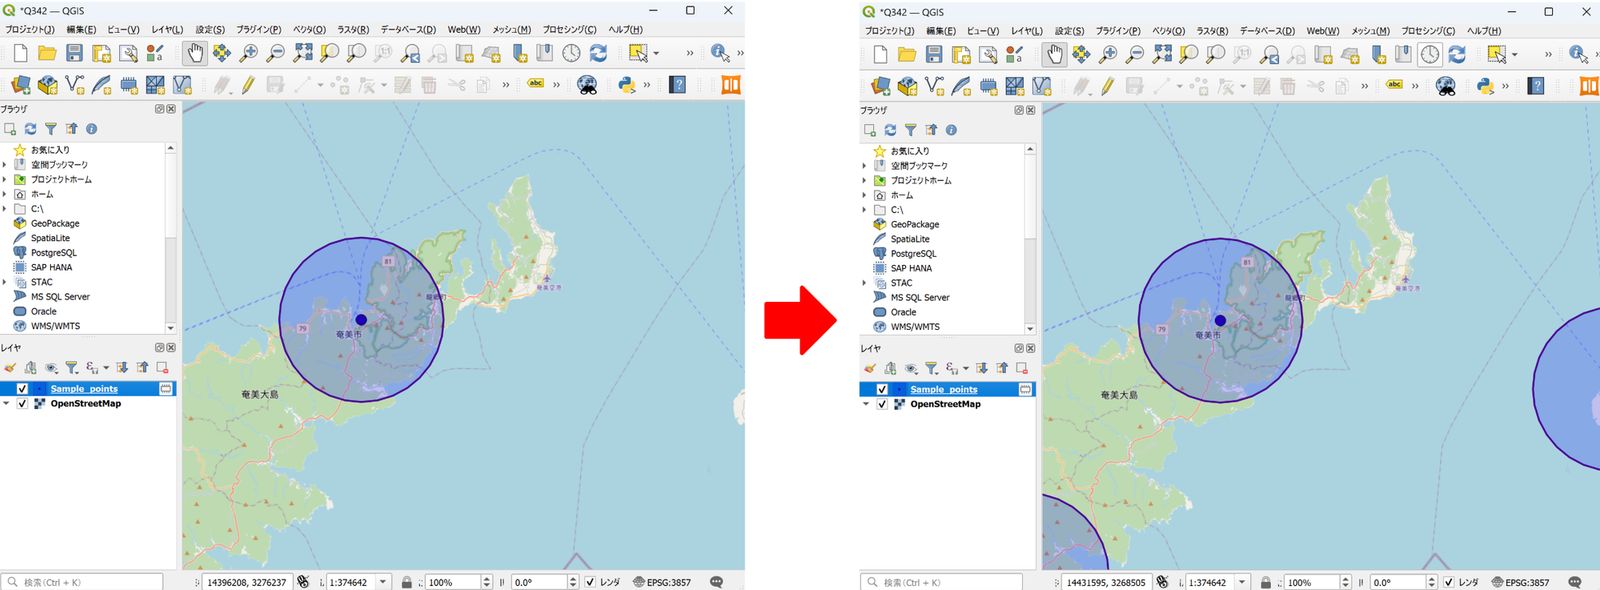The height and width of the screenshot is (590, 1600).
Task: Click coordinate field in right status bar
Action: click(1106, 582)
